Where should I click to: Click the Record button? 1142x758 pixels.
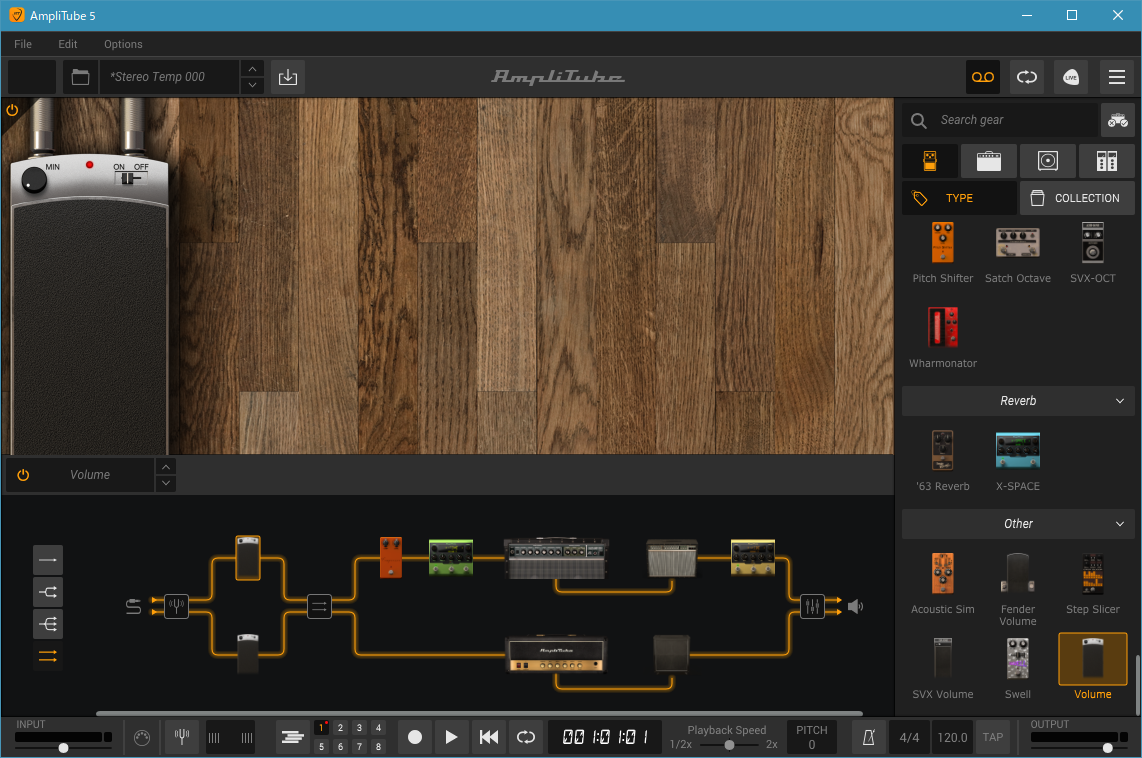[414, 738]
